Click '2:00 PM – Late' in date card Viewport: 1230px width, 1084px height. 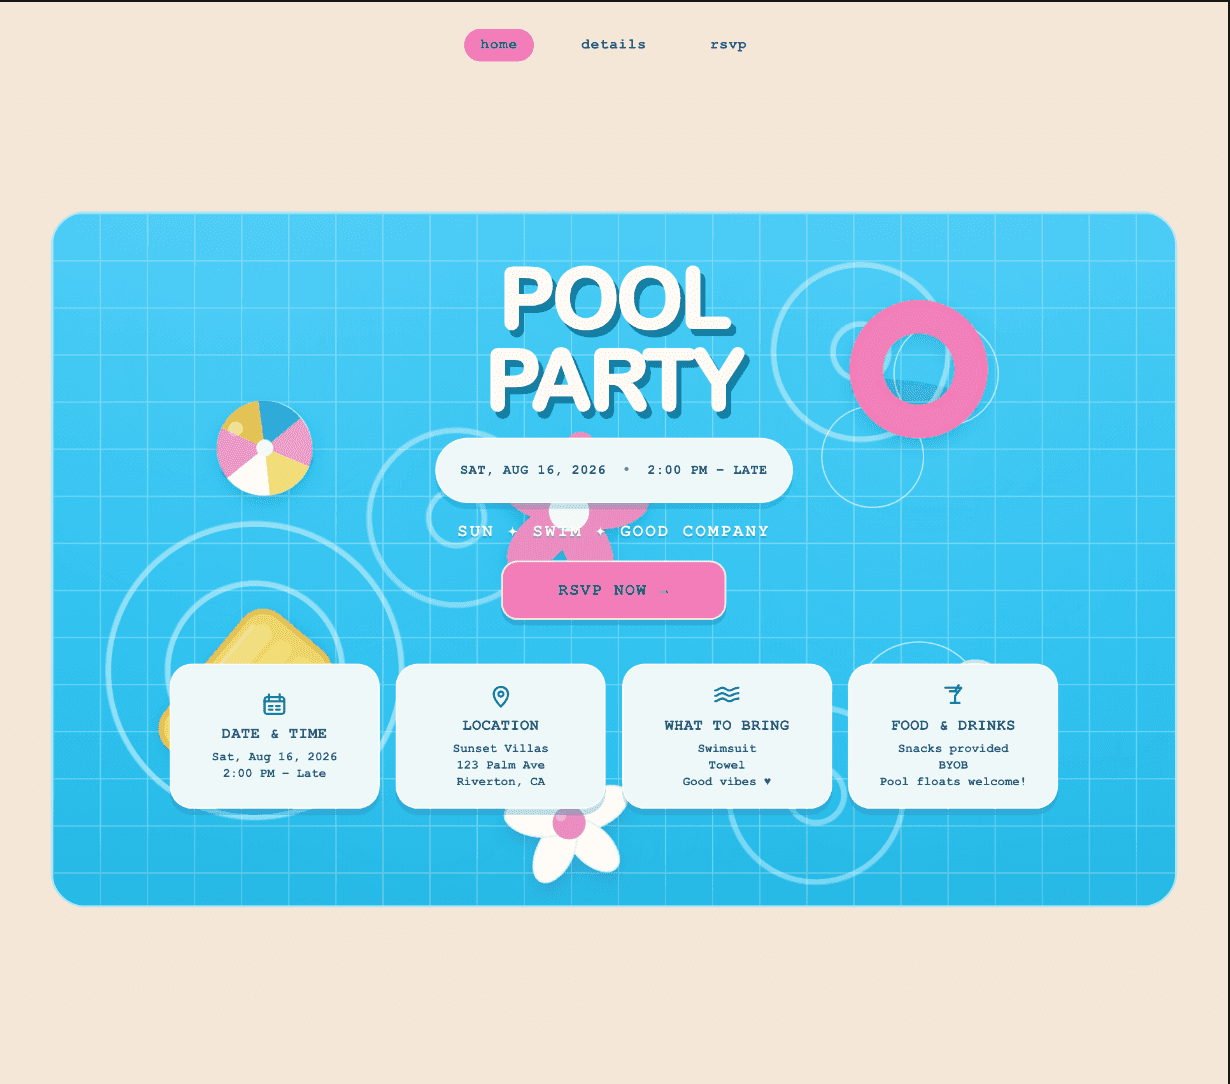point(274,774)
